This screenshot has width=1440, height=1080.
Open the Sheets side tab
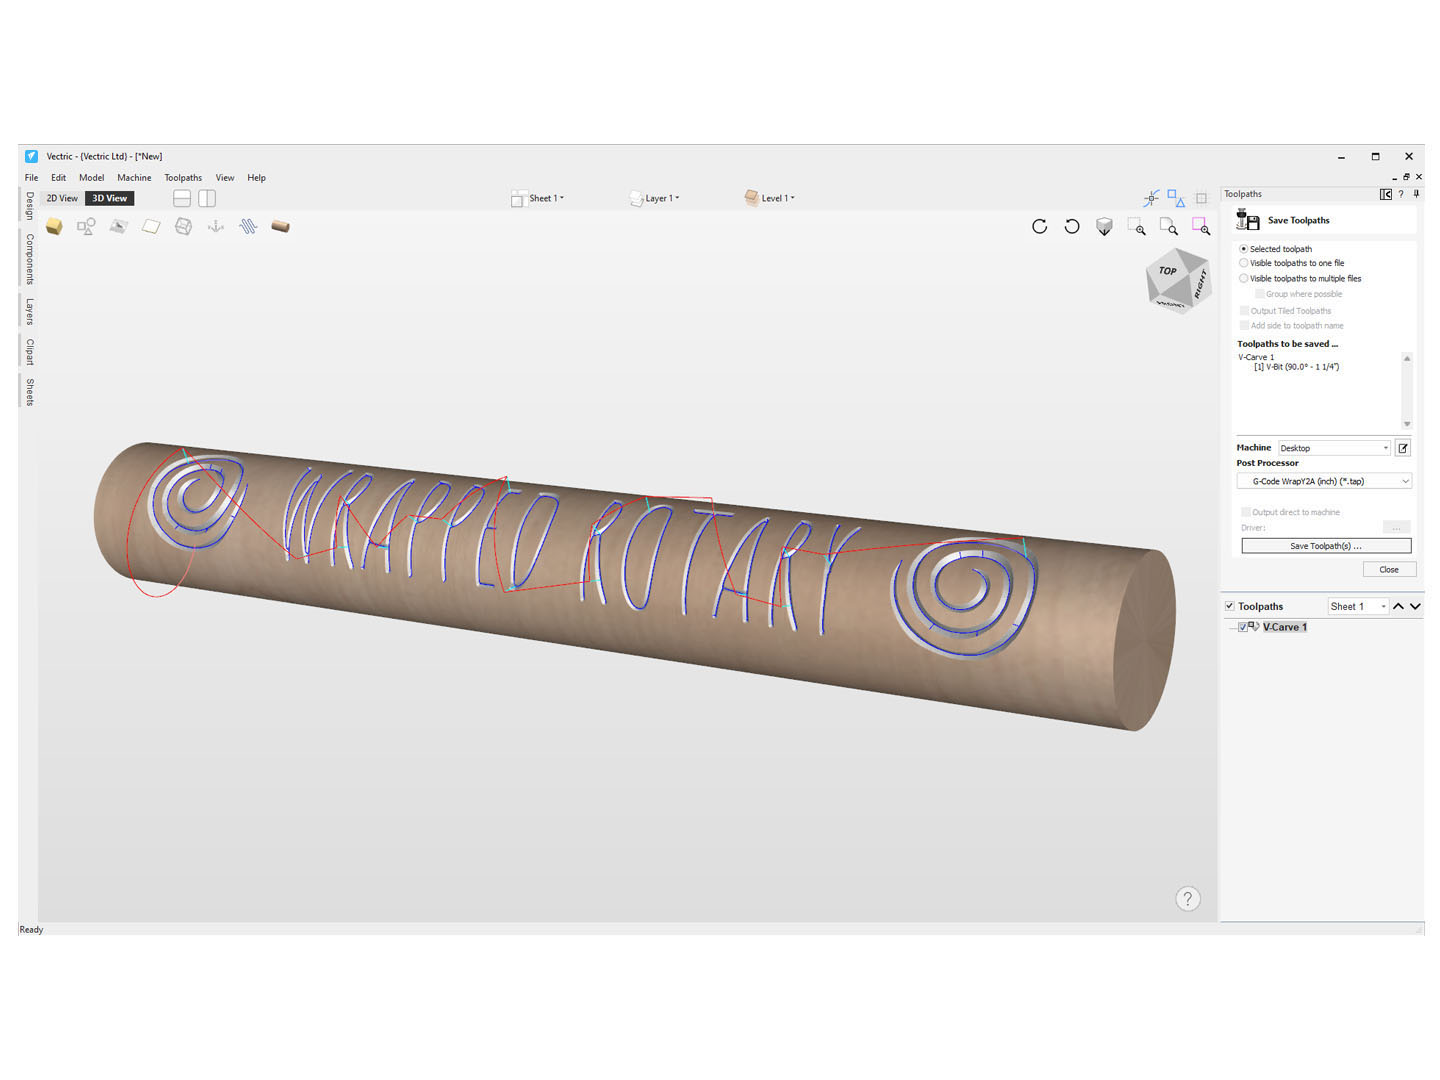29,392
